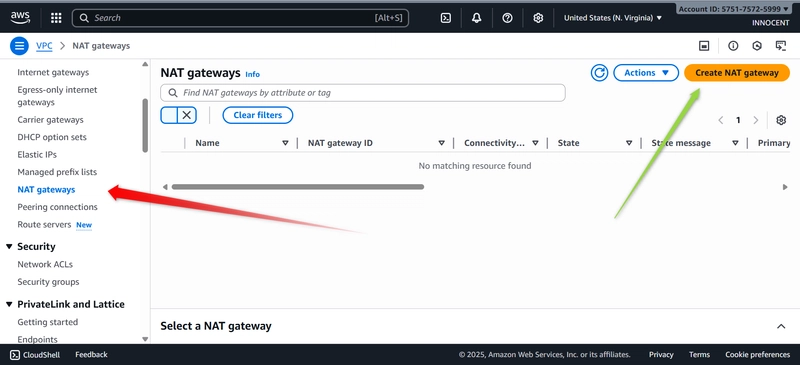Go to previous page of results
The height and width of the screenshot is (365, 800).
pyautogui.click(x=721, y=120)
